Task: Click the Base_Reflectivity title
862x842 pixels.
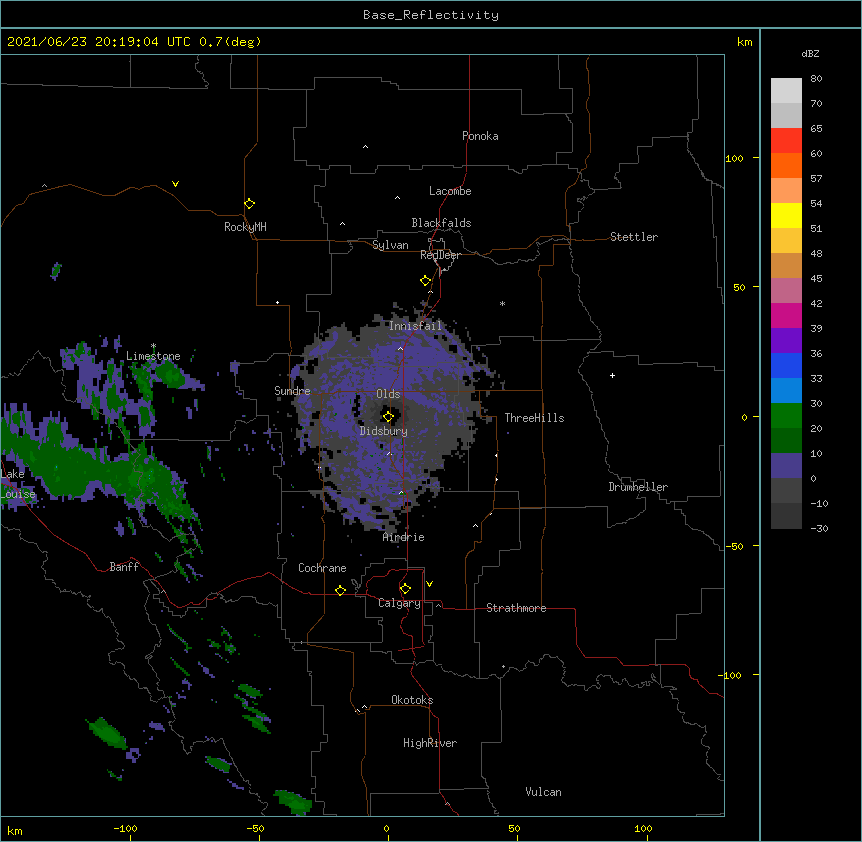Action: point(430,15)
